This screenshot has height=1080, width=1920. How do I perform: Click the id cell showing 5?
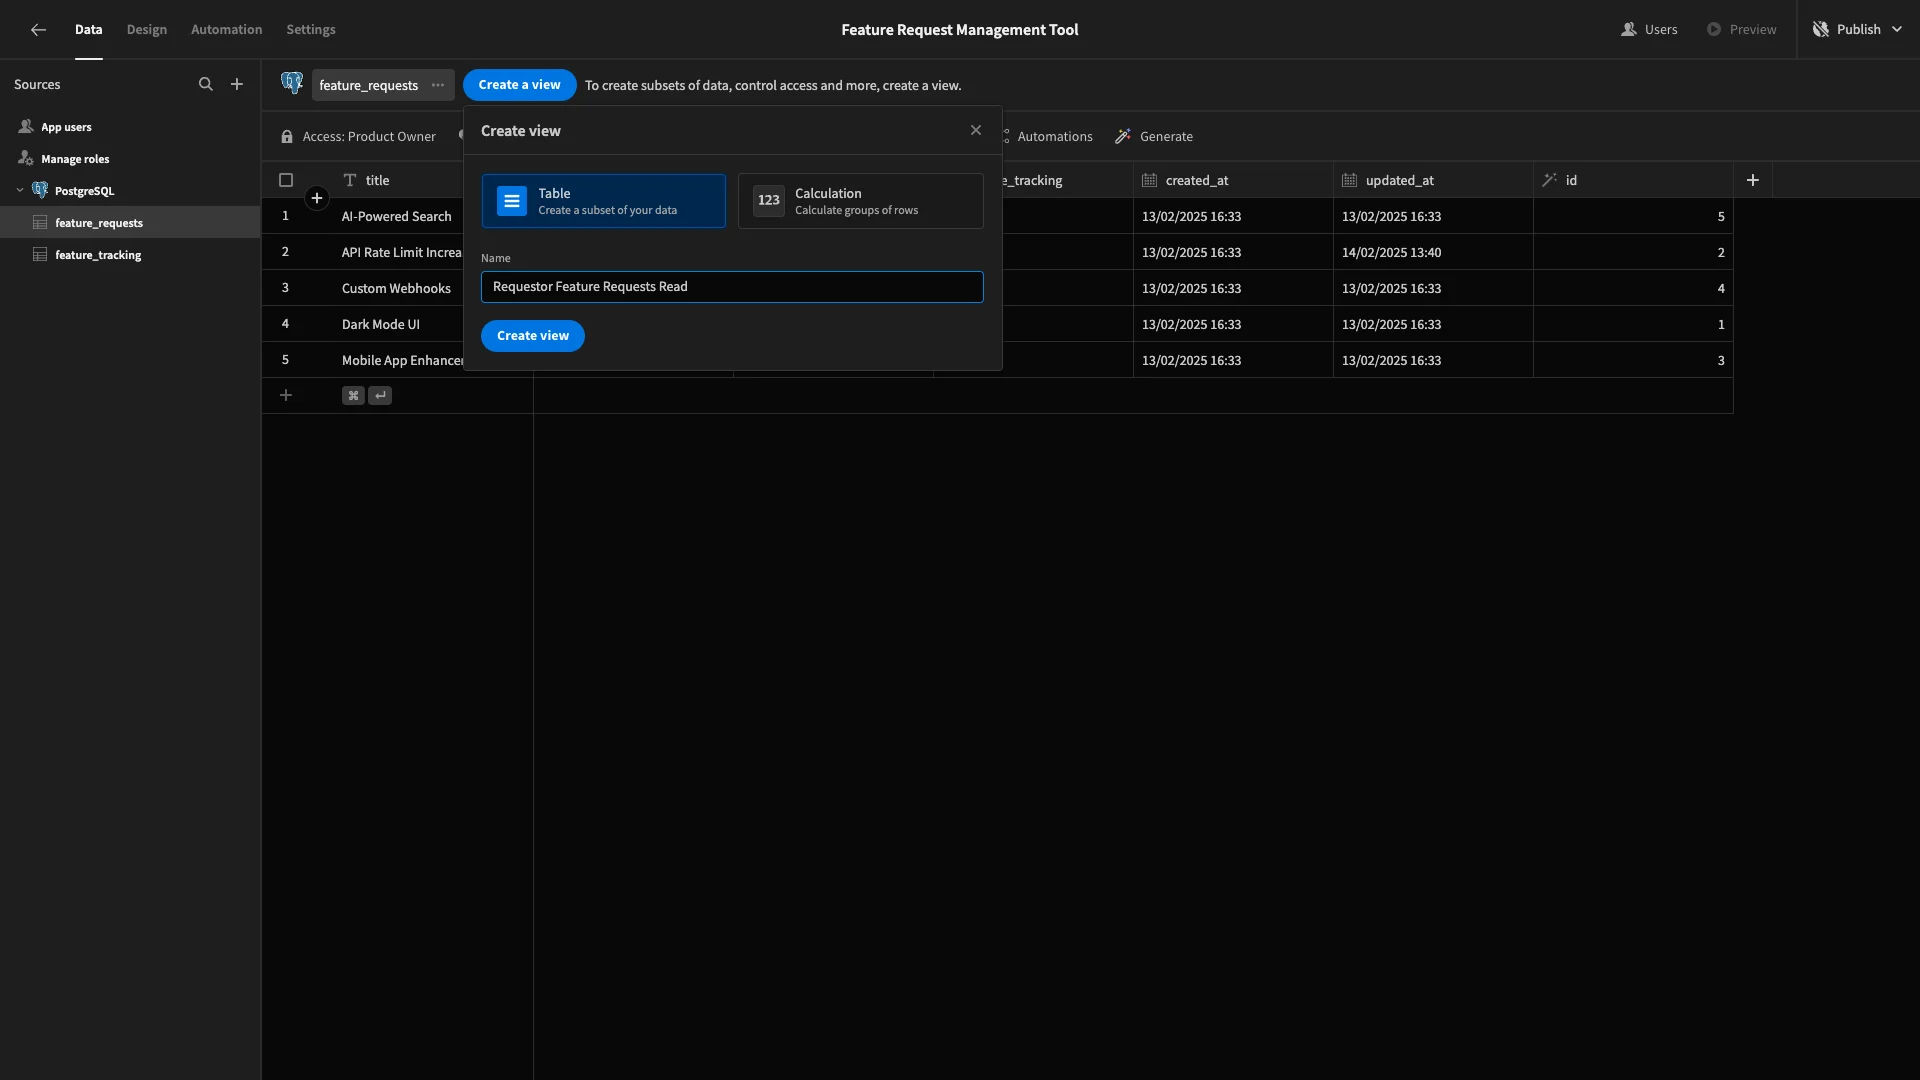(x=1633, y=216)
